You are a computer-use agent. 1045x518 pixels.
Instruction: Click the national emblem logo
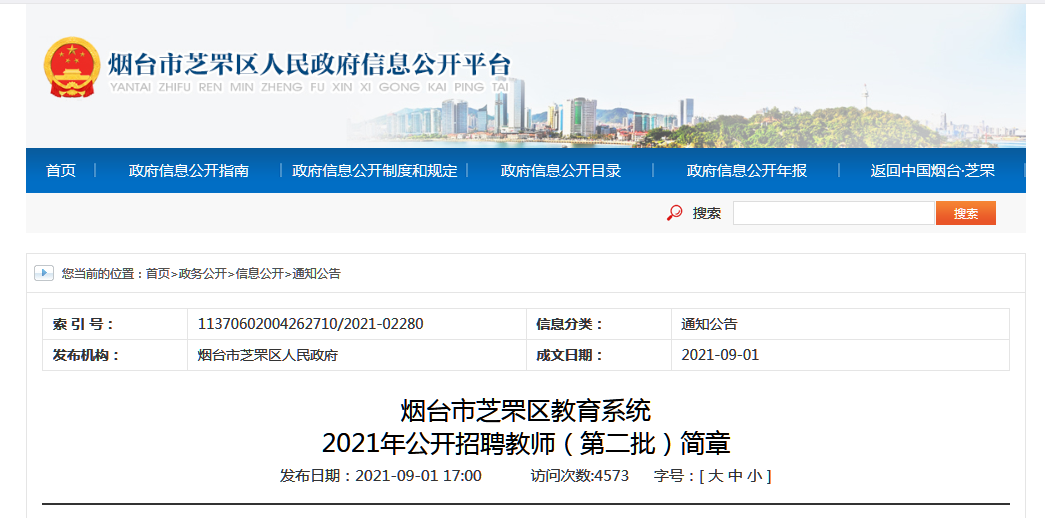pyautogui.click(x=72, y=68)
